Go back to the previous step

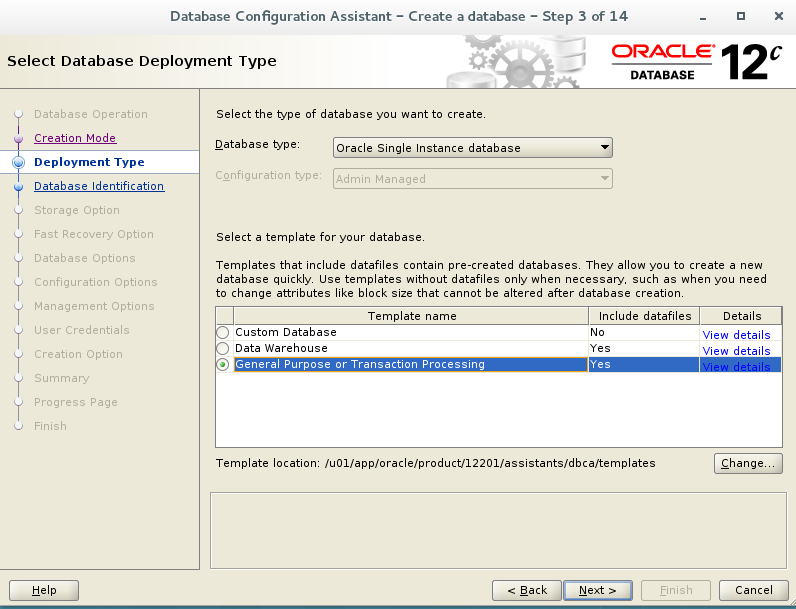[x=527, y=590]
